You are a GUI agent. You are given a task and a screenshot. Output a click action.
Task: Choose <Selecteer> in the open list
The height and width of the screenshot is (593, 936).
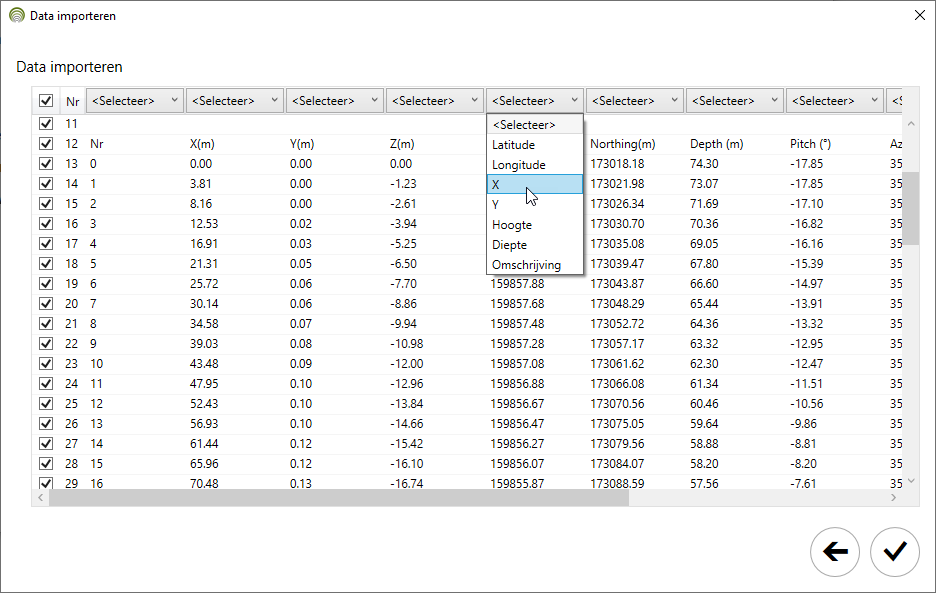[535, 125]
